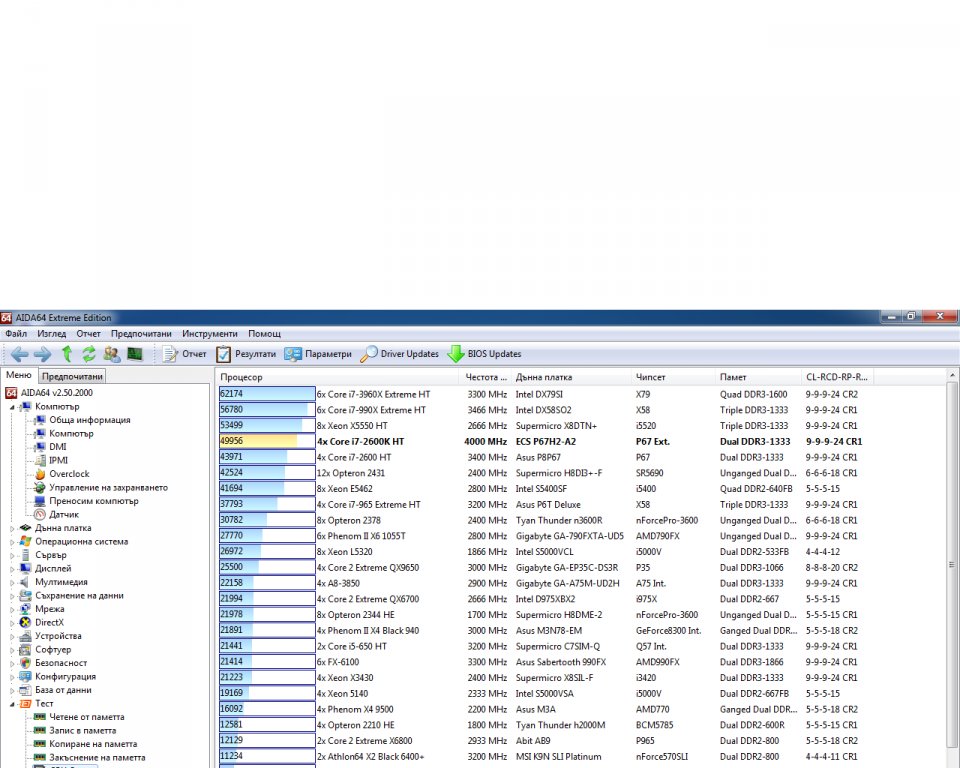Sort by the Процесор column header

coord(242,377)
